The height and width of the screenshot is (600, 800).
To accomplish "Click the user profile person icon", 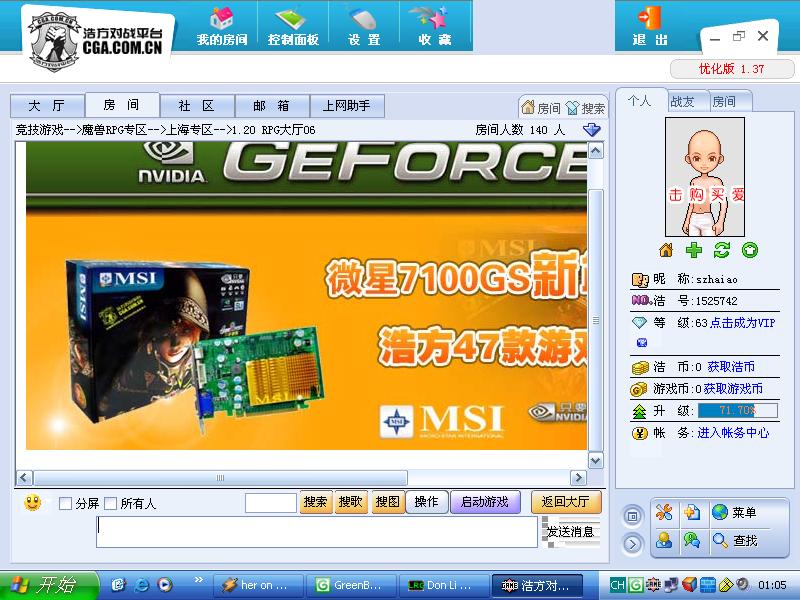I will [x=664, y=540].
